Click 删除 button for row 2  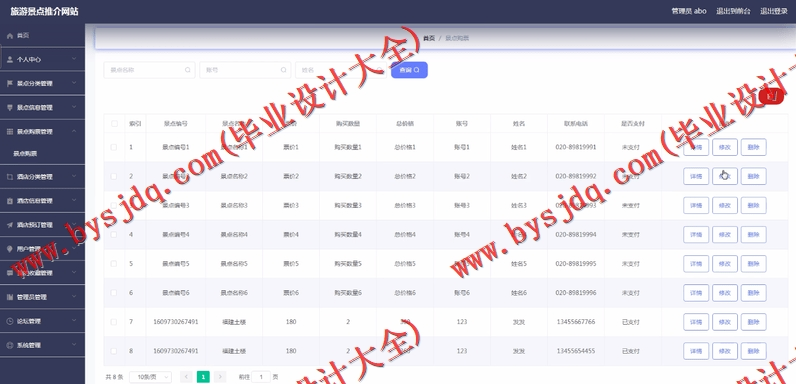[x=753, y=176]
